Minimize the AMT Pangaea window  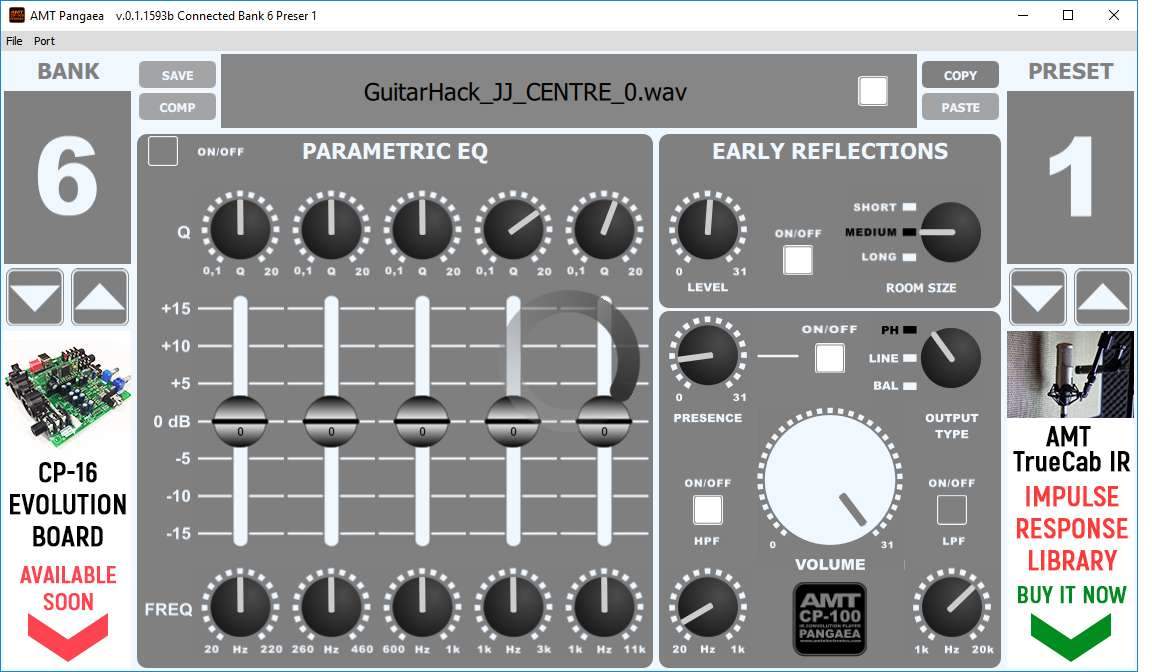1023,15
